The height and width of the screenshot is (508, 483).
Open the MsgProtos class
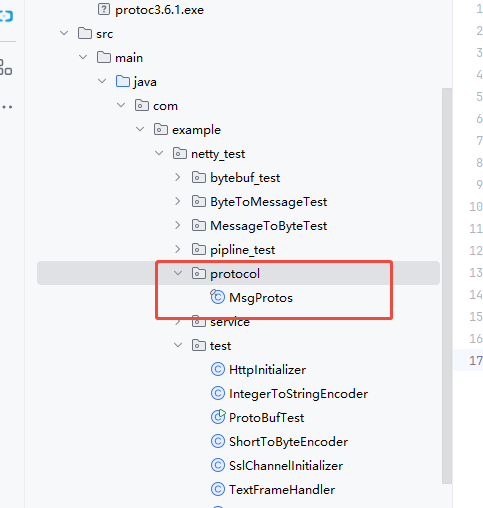coord(261,298)
